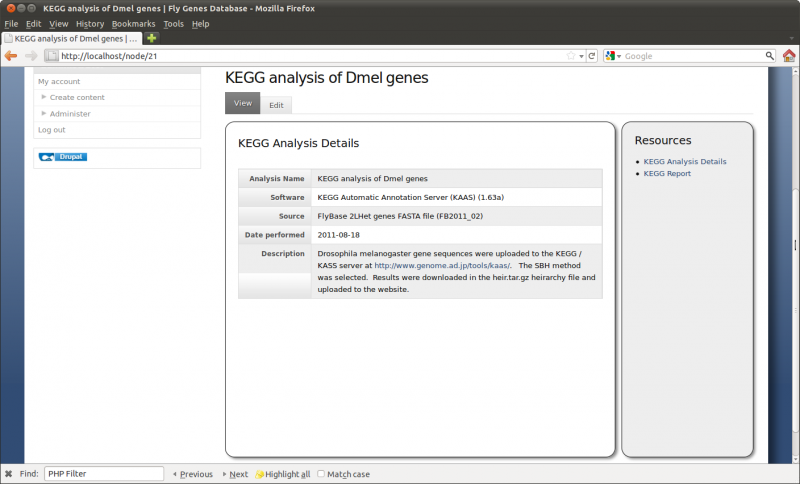Image resolution: width=800 pixels, height=484 pixels.
Task: Click the browser Forward arrow
Action: click(x=31, y=56)
